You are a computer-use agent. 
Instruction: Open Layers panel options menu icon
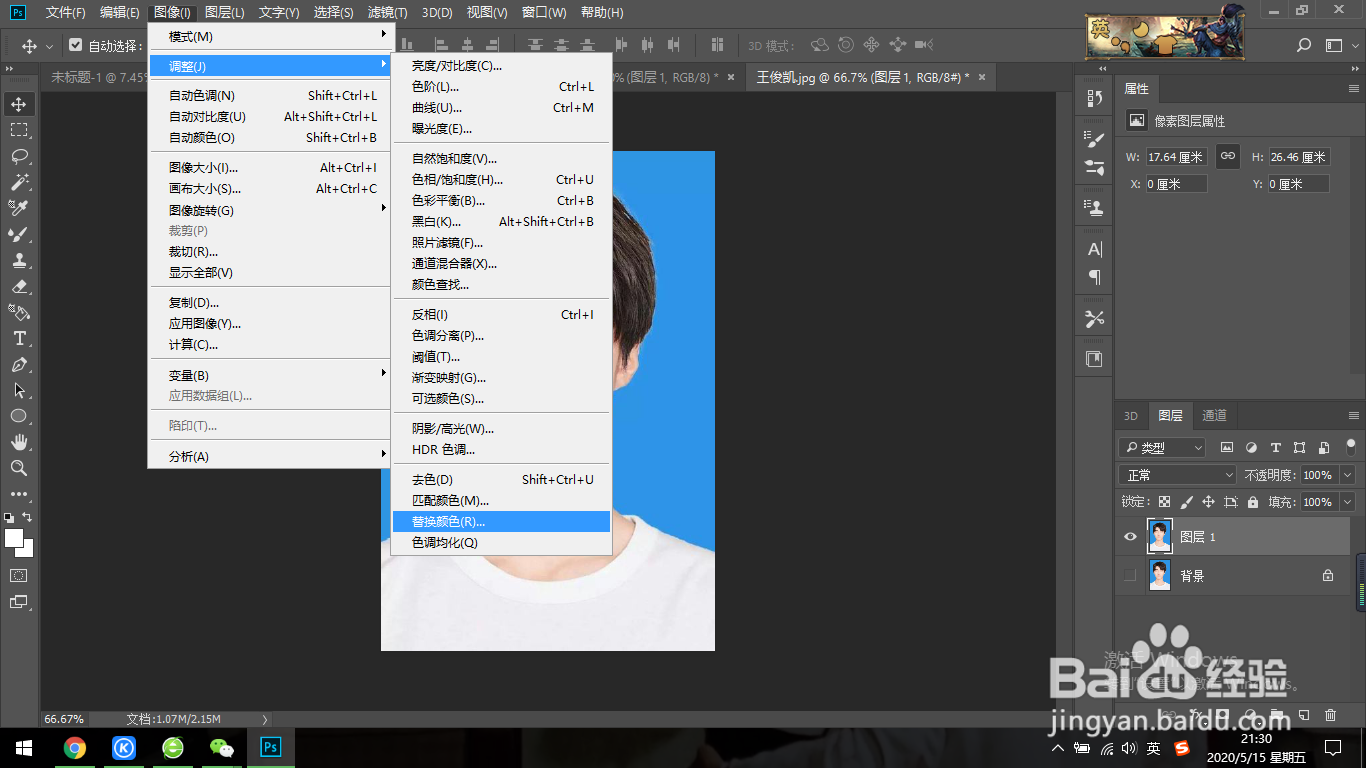click(x=1354, y=416)
